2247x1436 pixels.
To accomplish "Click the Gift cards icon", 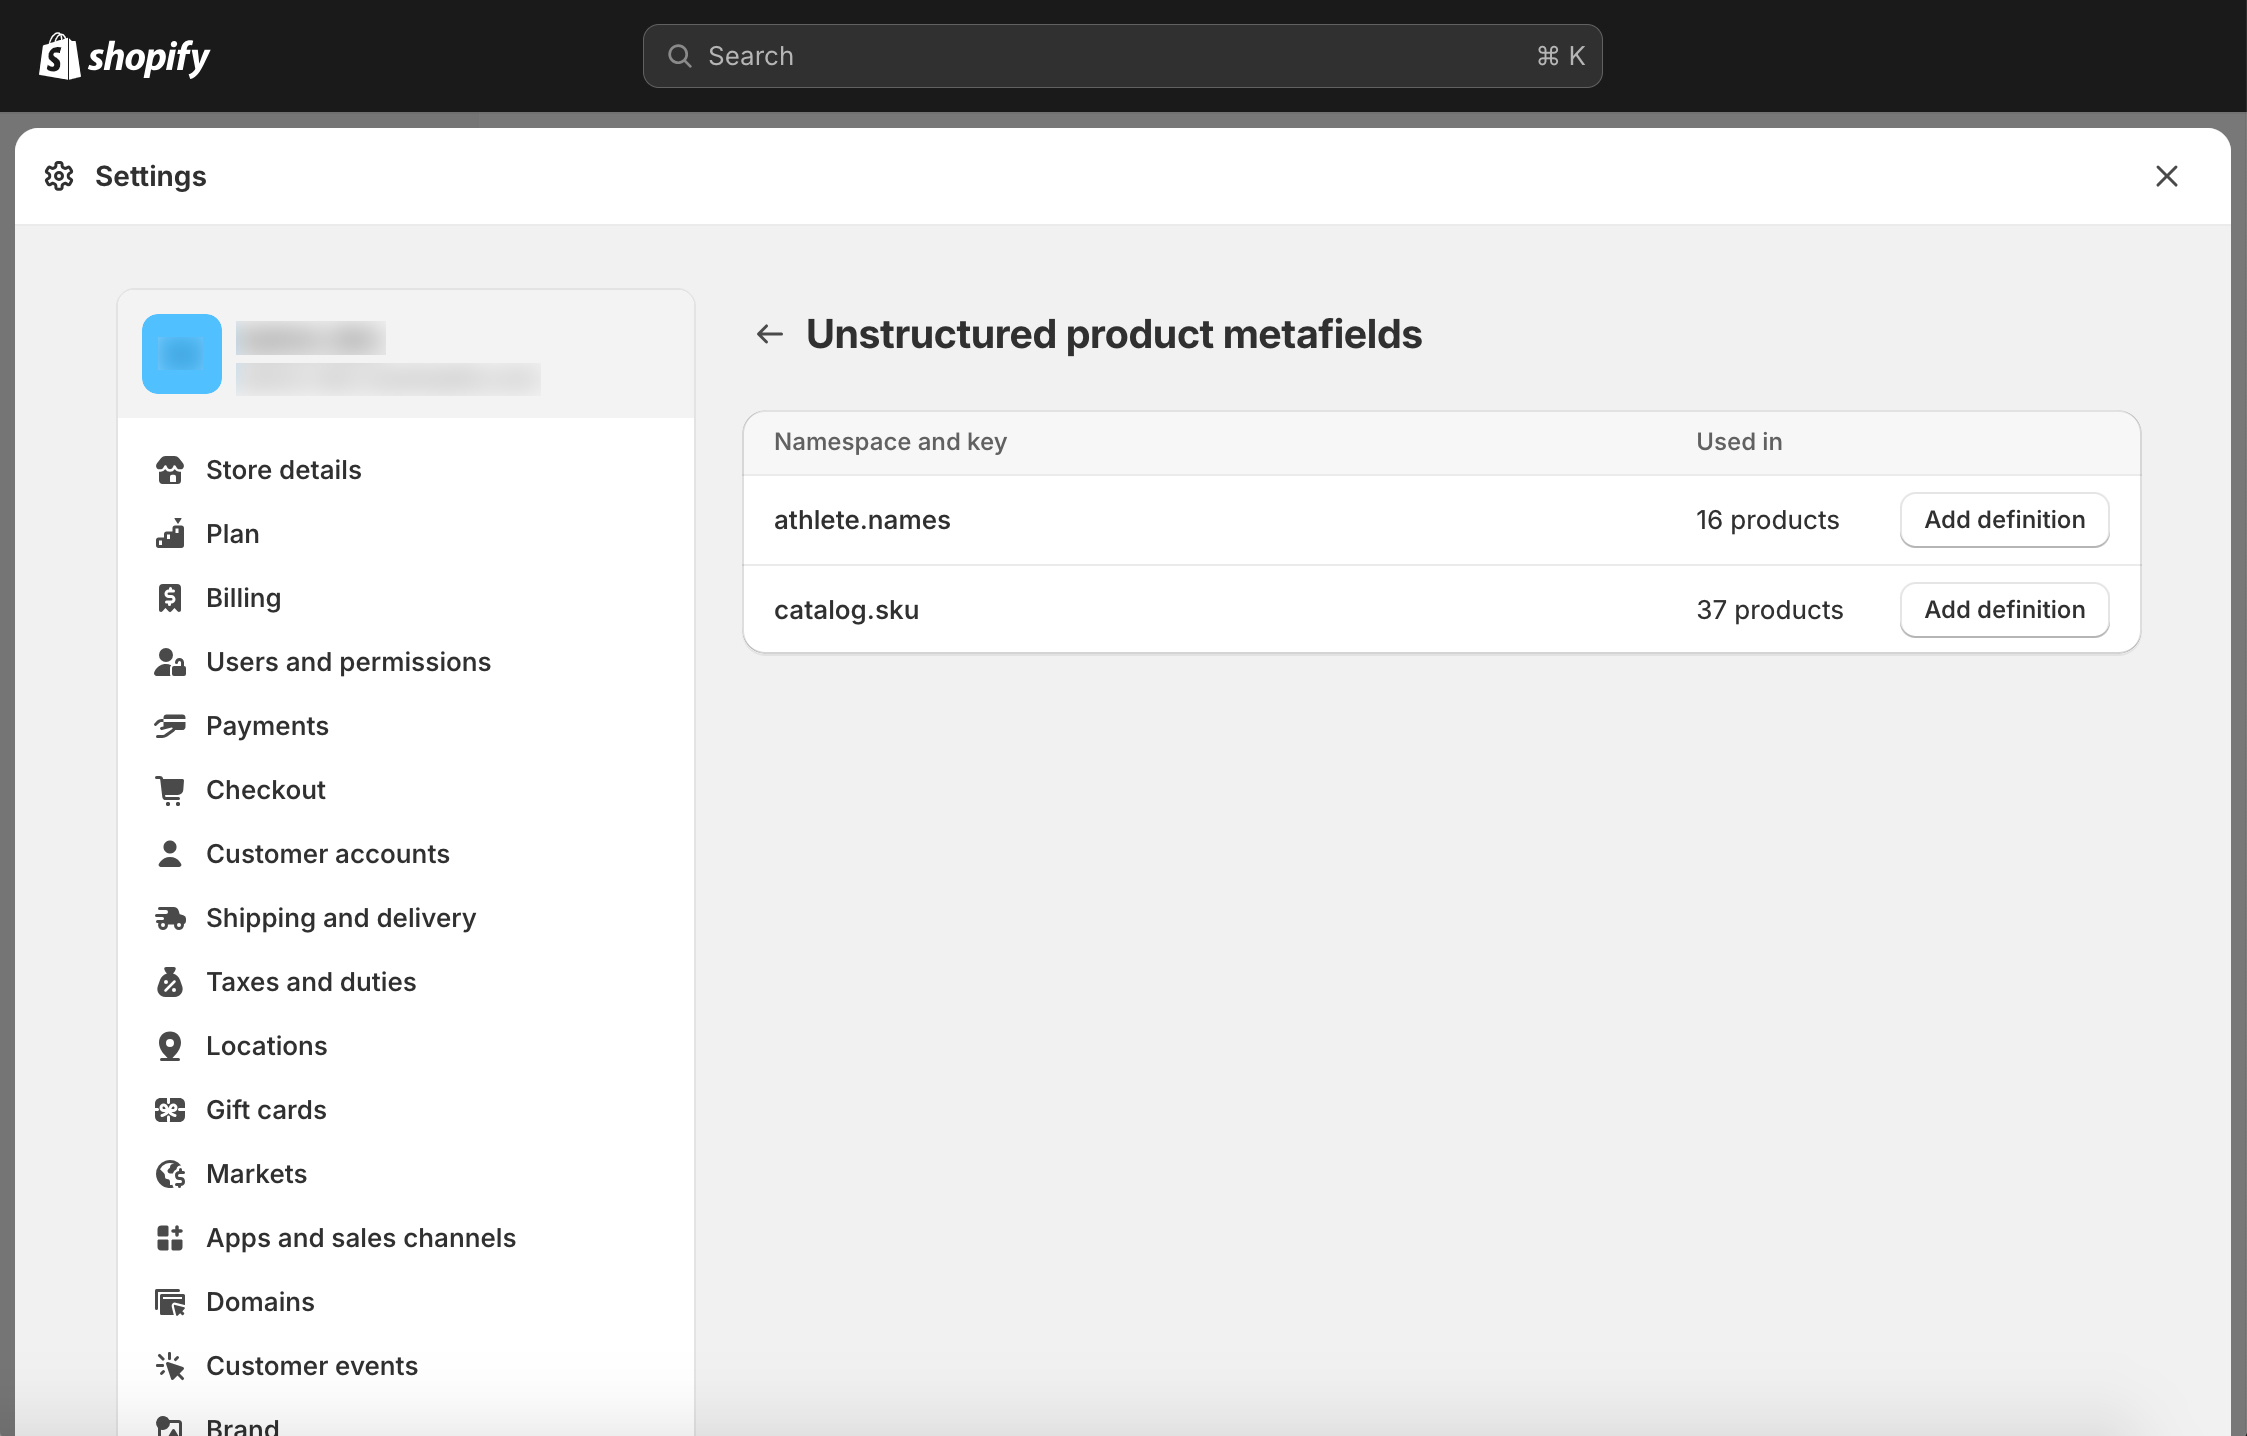I will point(170,1110).
